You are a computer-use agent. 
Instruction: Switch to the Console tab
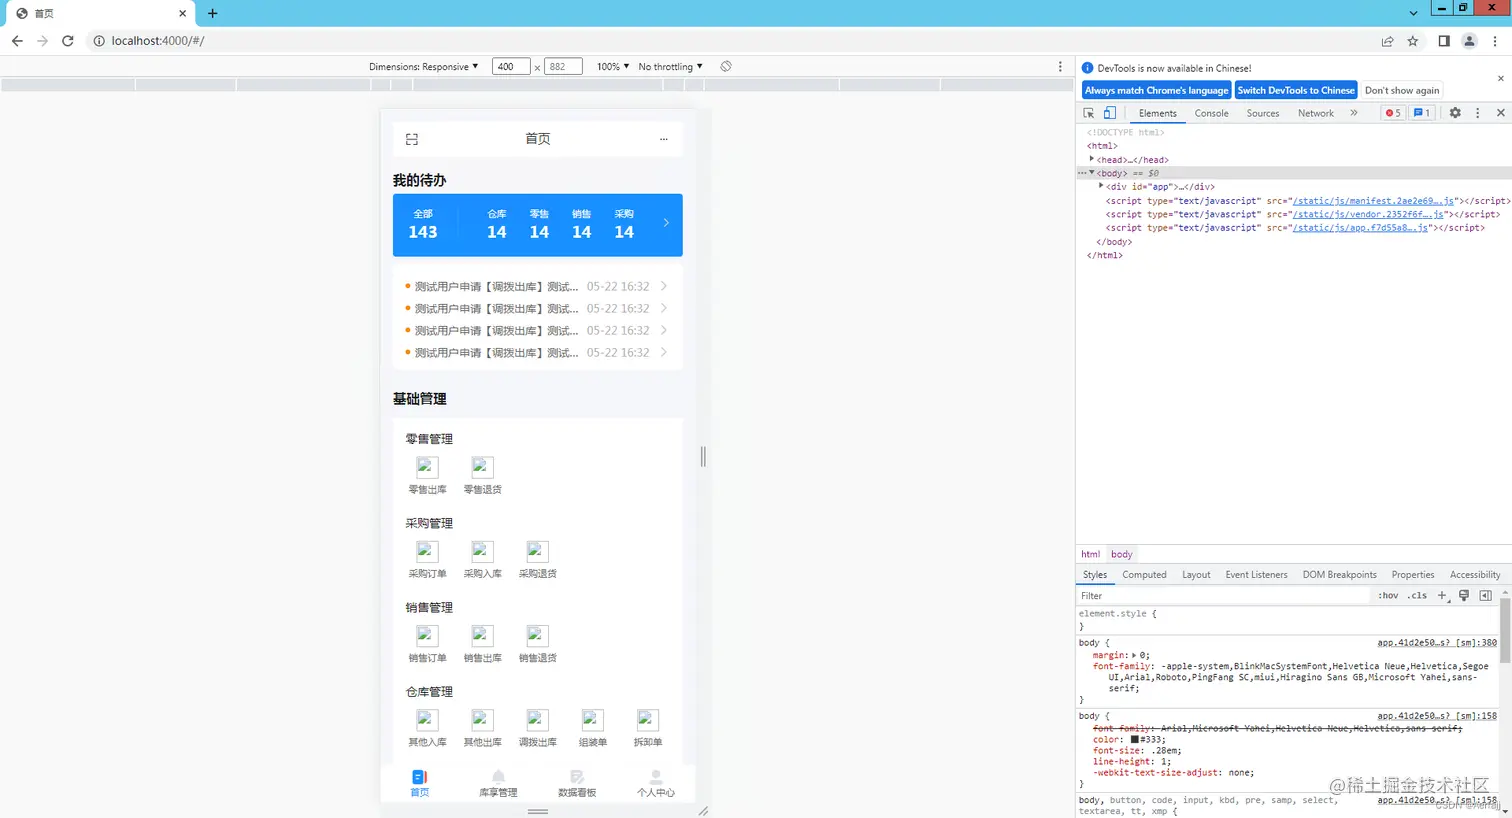click(x=1211, y=113)
